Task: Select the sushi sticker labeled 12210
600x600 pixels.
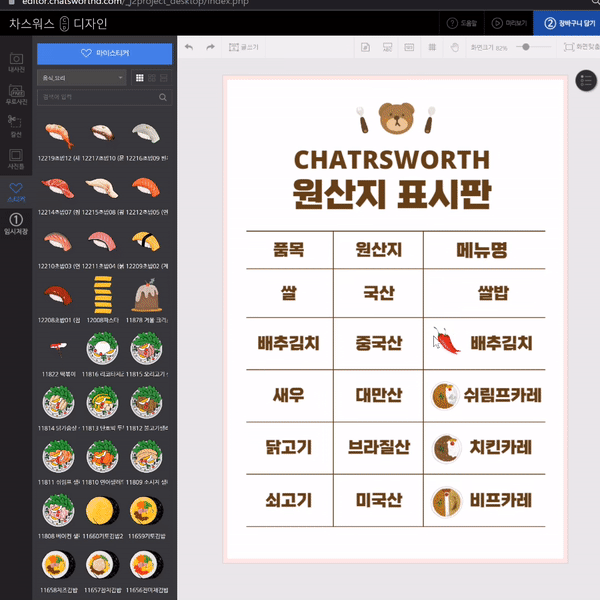Action: tap(58, 241)
